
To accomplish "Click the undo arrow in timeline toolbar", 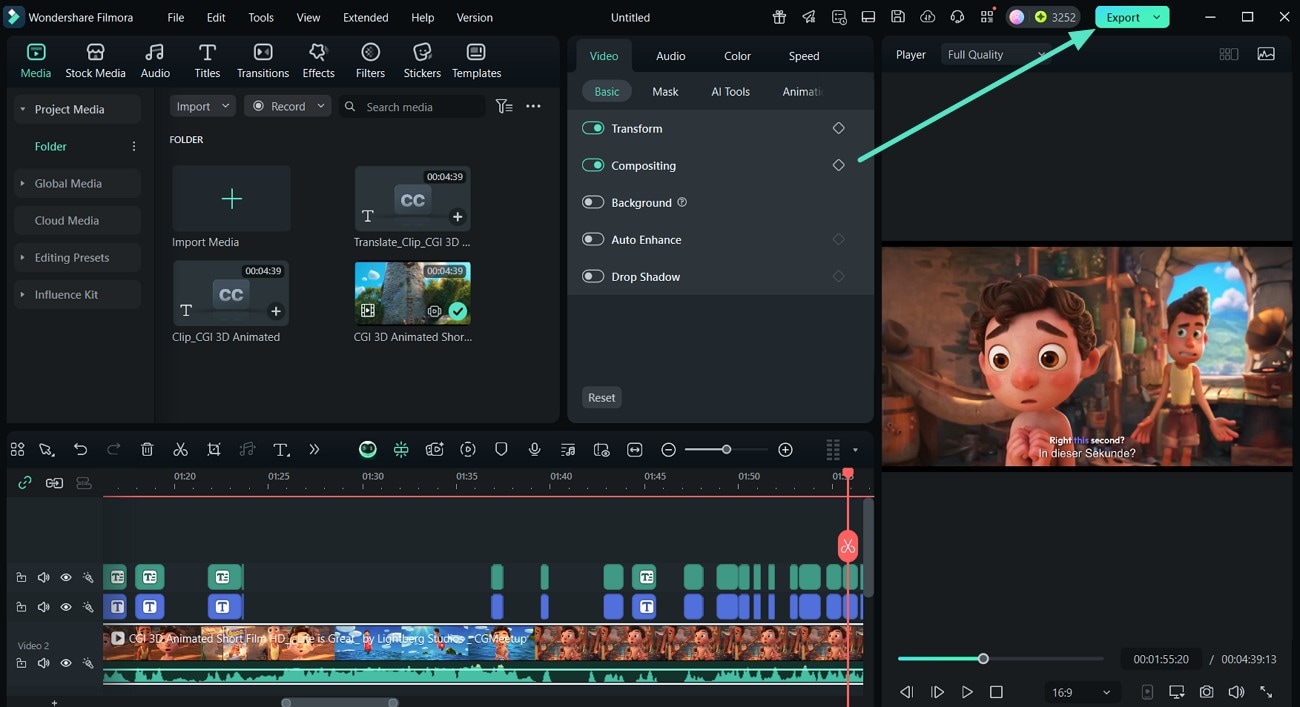I will pyautogui.click(x=80, y=450).
